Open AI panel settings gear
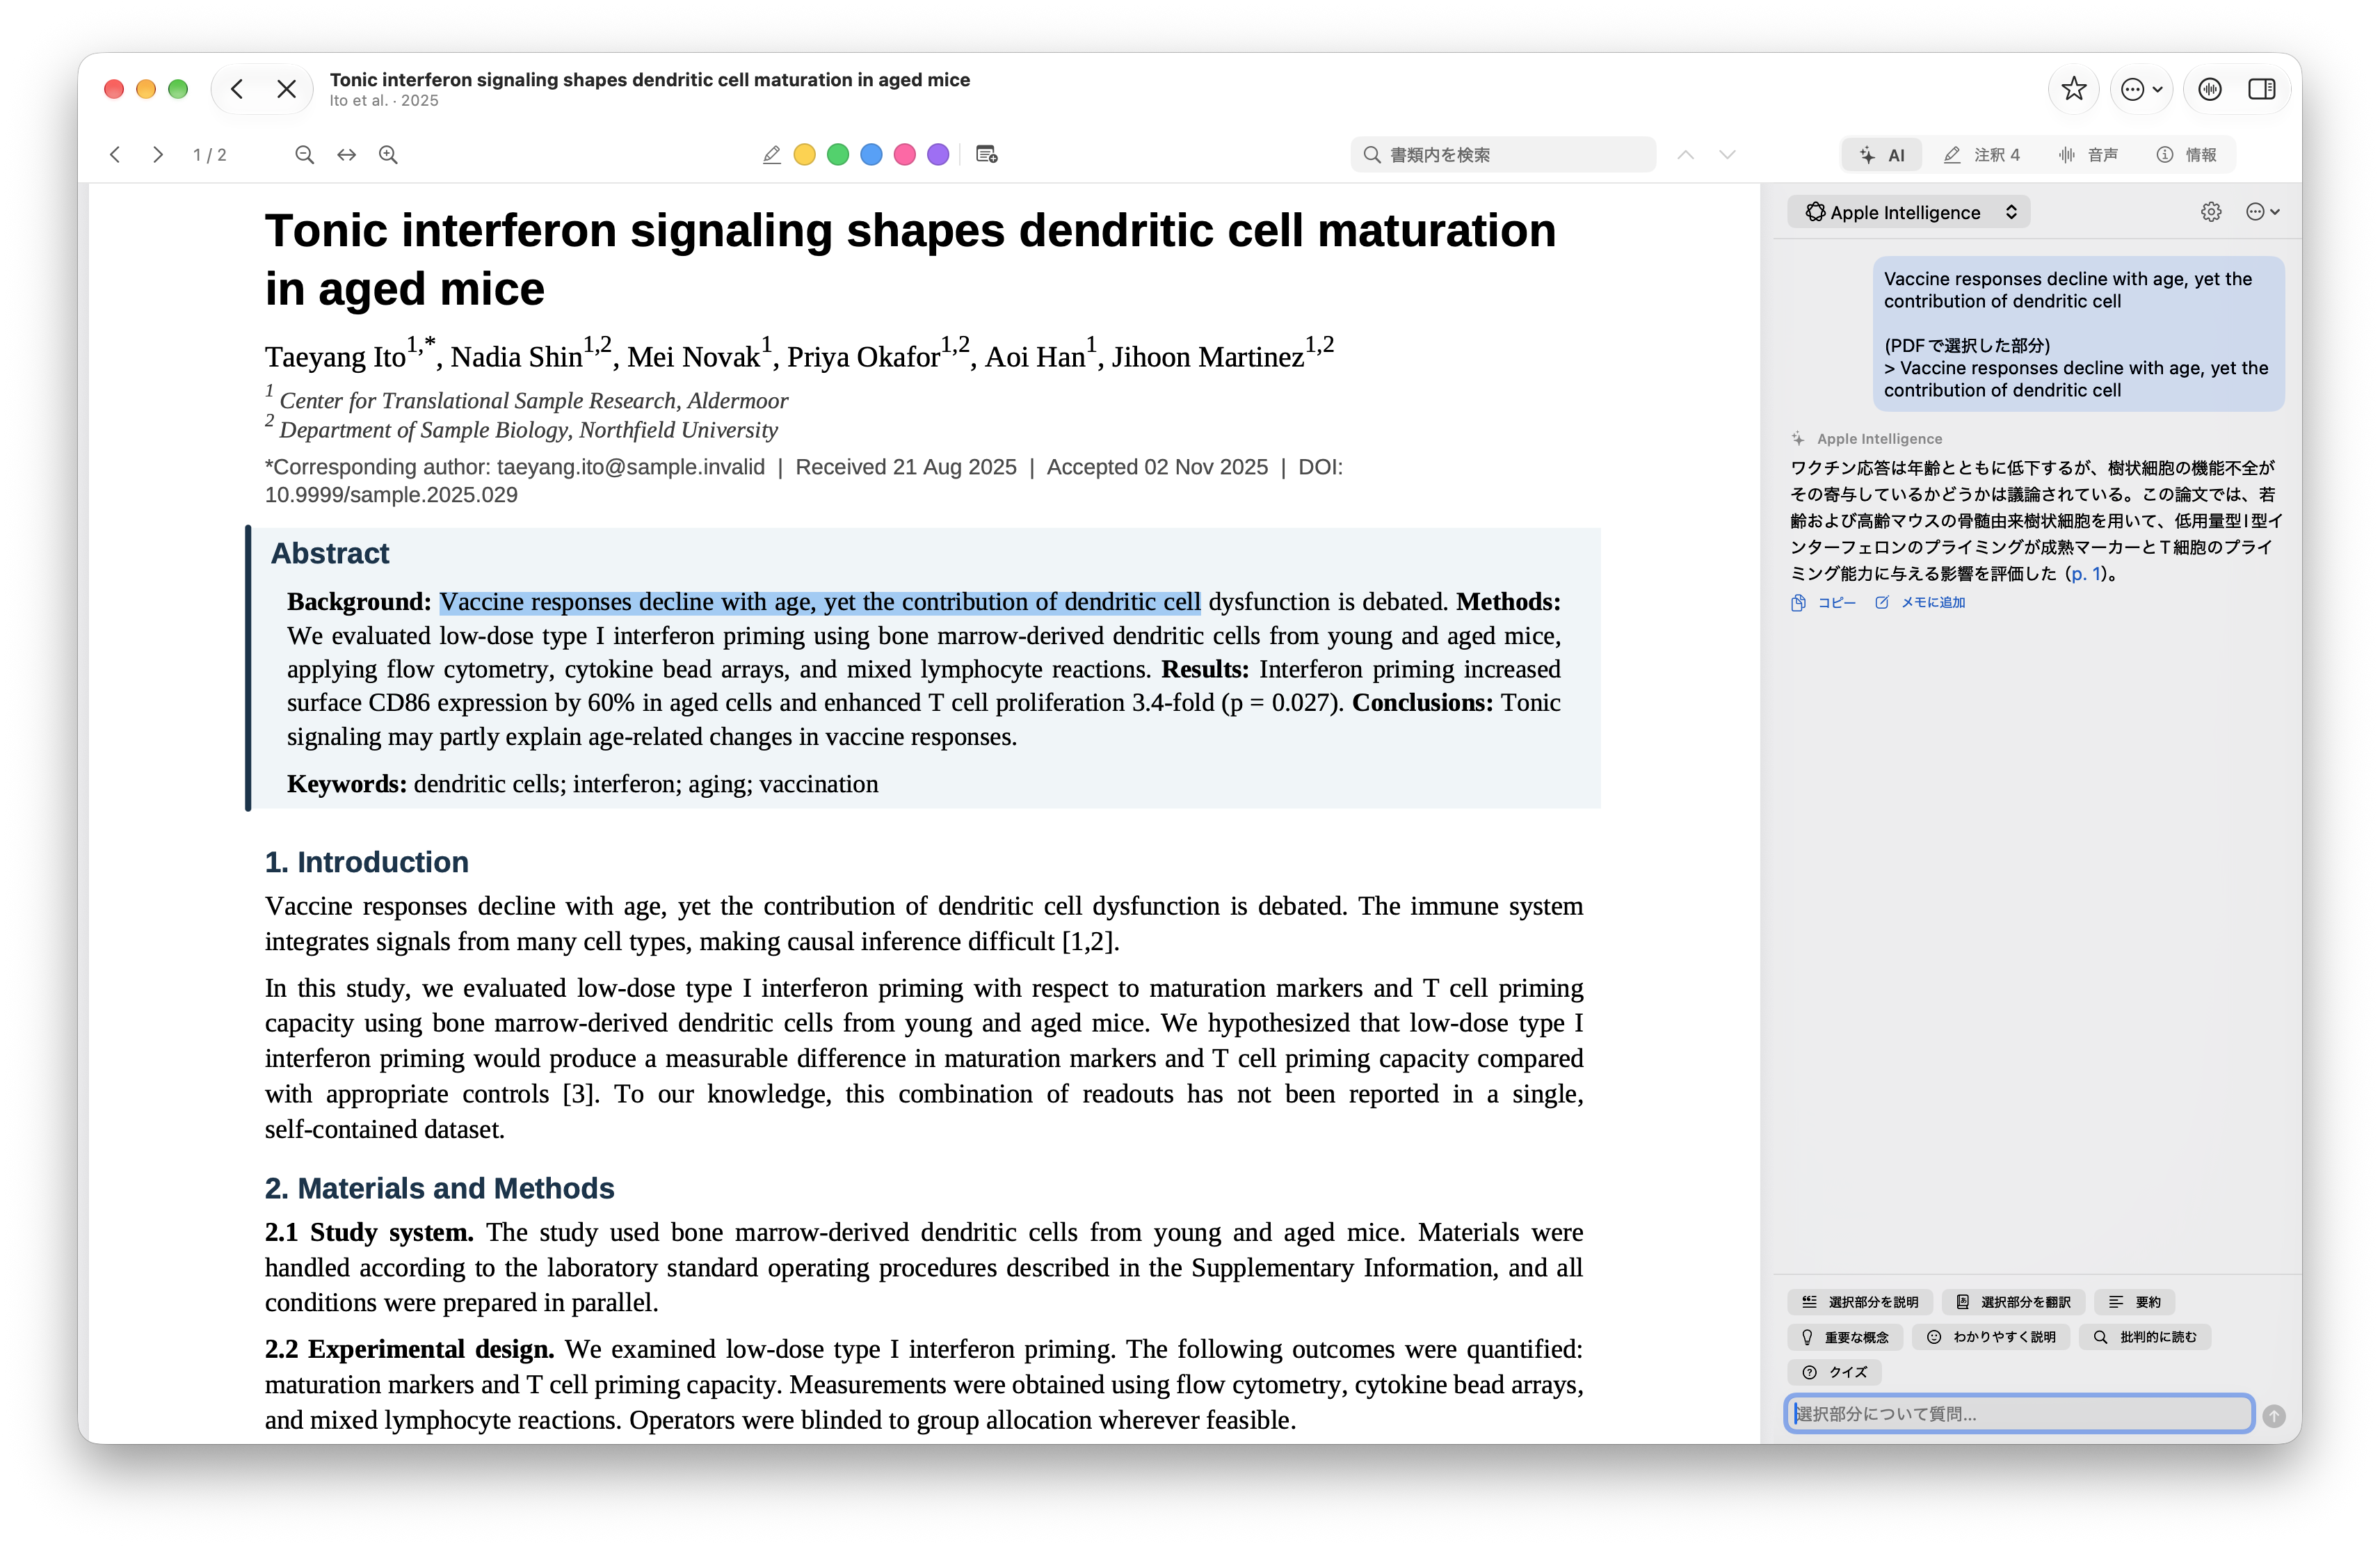Screen dimensions: 2380x1547 click(2211, 212)
